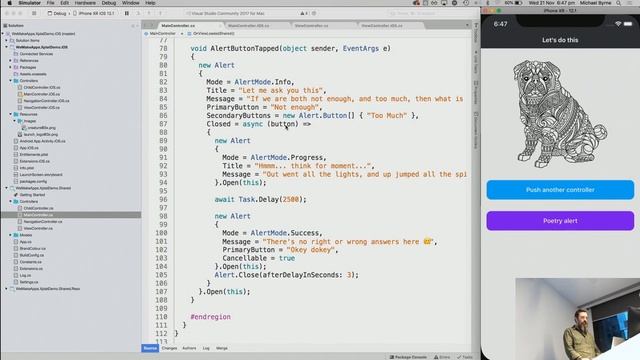Open the Hardware menu
The height and width of the screenshot is (360, 640).
85,3
